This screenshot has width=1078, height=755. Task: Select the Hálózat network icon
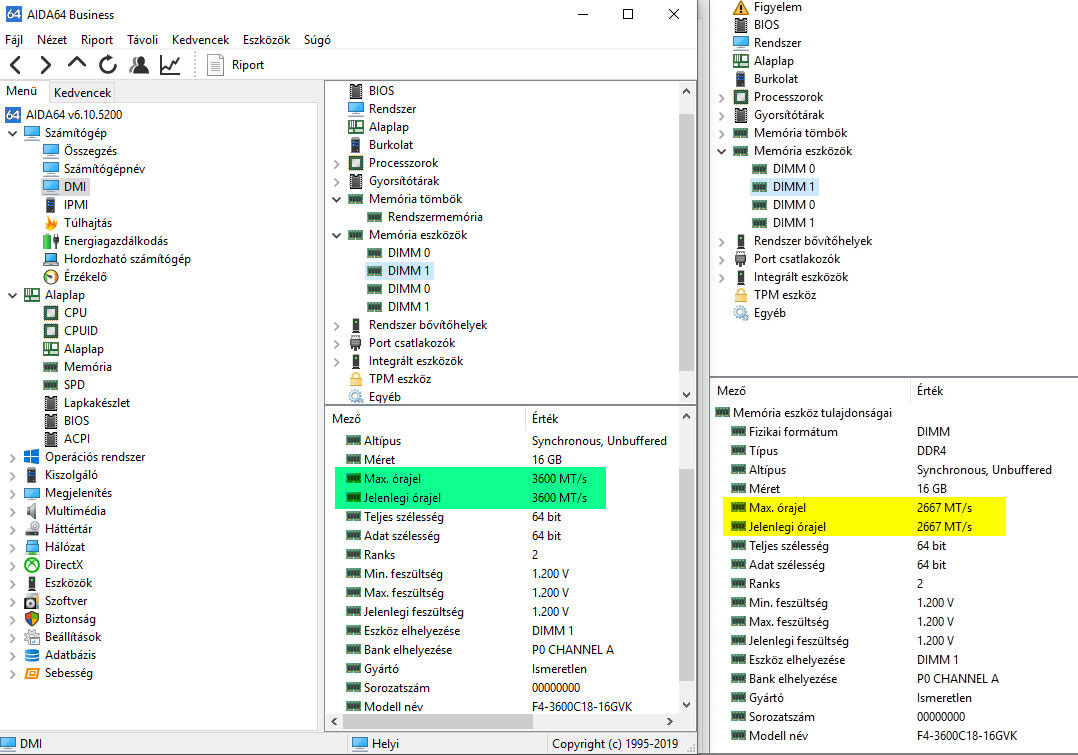[32, 547]
